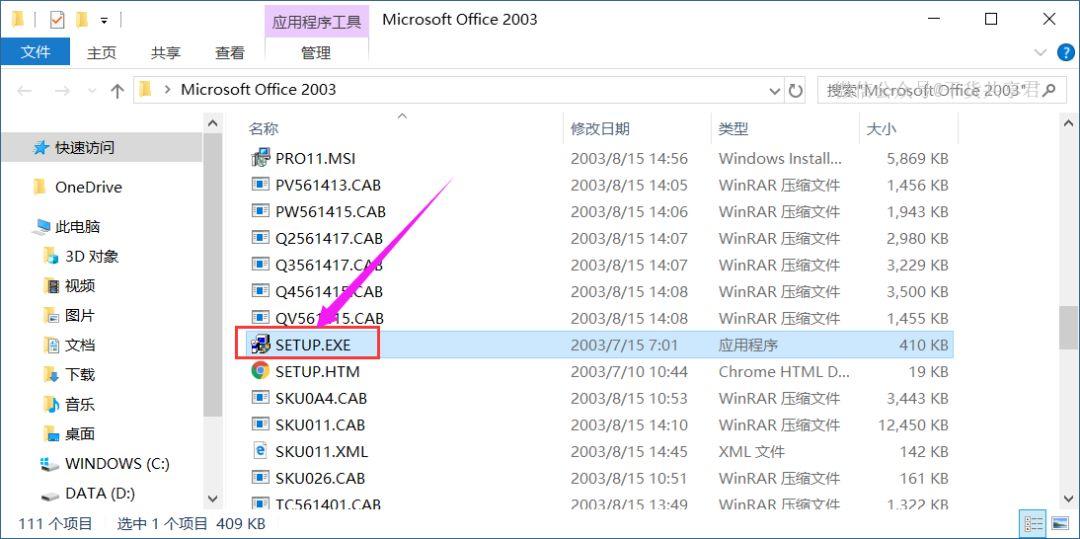This screenshot has height=539, width=1080.
Task: Click the Help question mark icon
Action: click(x=1066, y=52)
